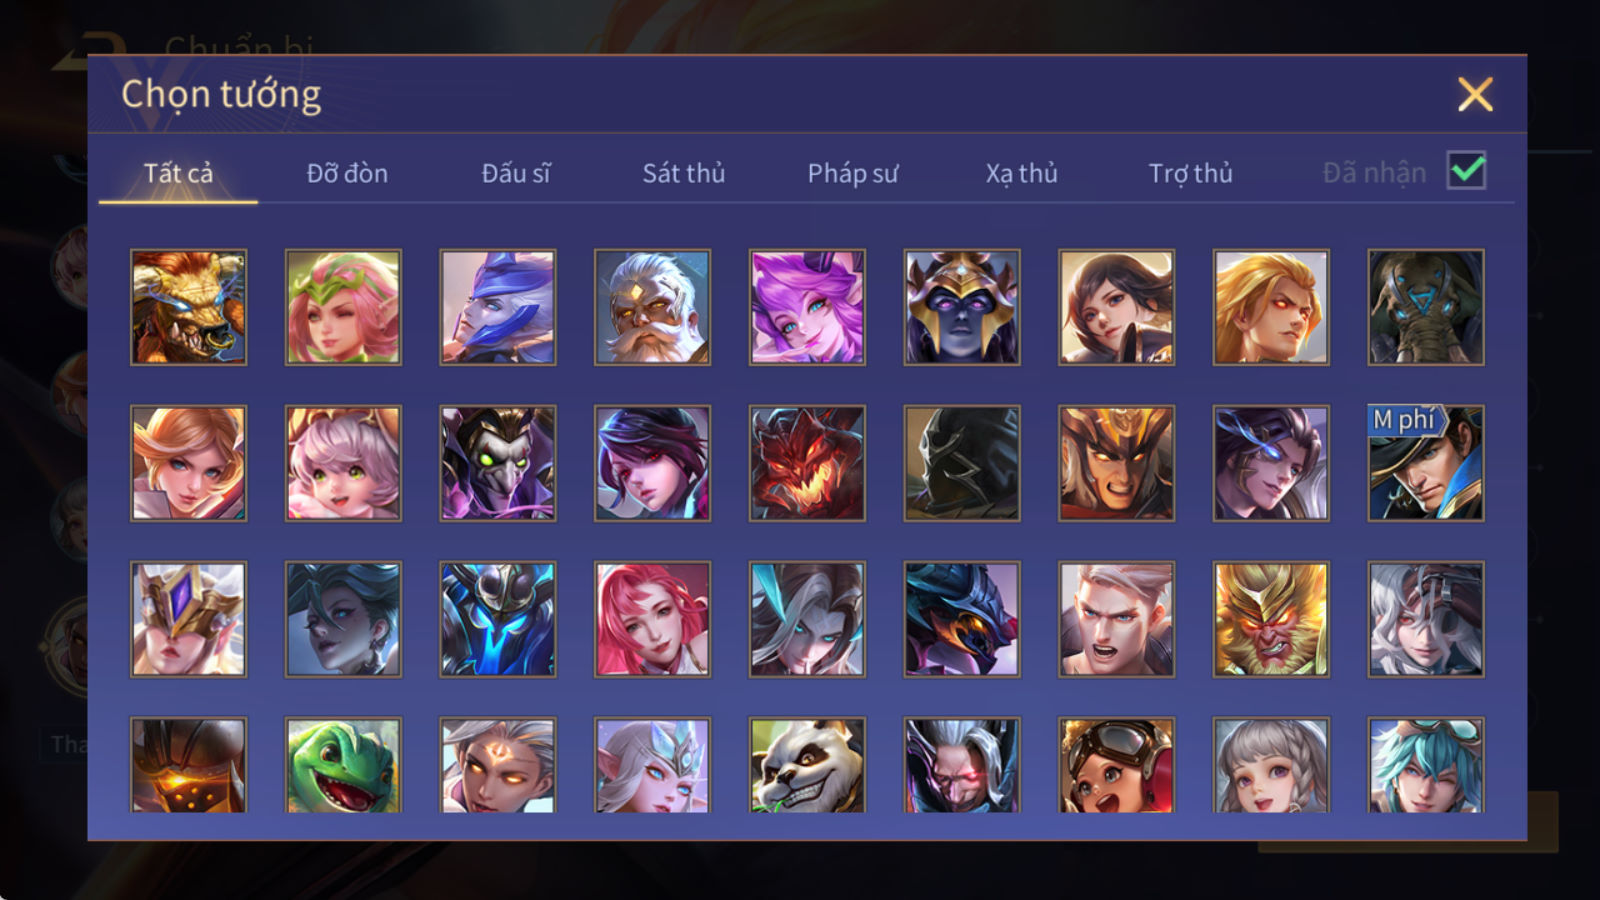Choose the green chameleon hero portrait
The height and width of the screenshot is (900, 1600).
343,765
